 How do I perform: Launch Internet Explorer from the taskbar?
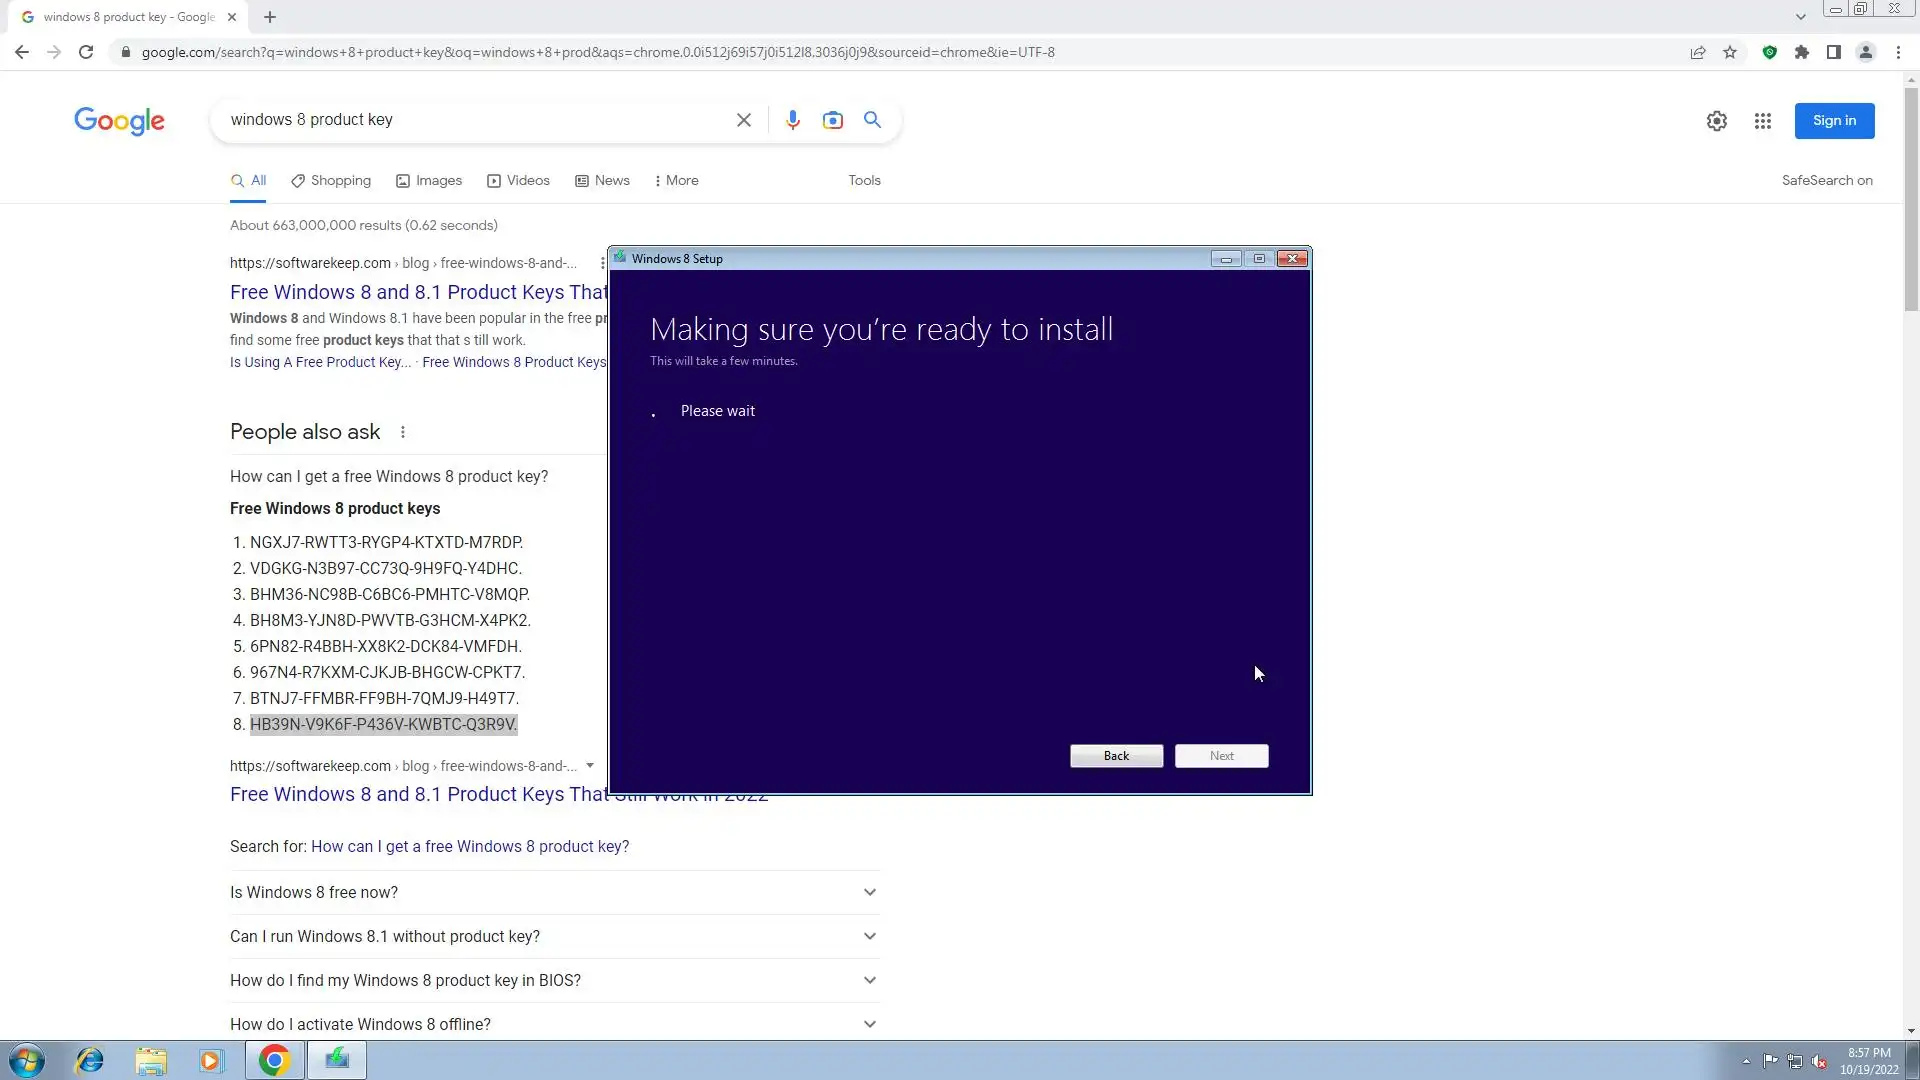pyautogui.click(x=90, y=1060)
